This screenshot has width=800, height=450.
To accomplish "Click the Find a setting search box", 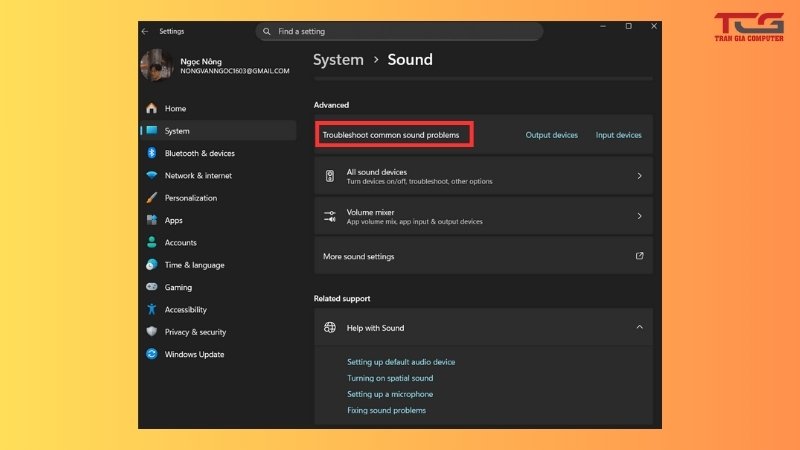I will [x=400, y=31].
